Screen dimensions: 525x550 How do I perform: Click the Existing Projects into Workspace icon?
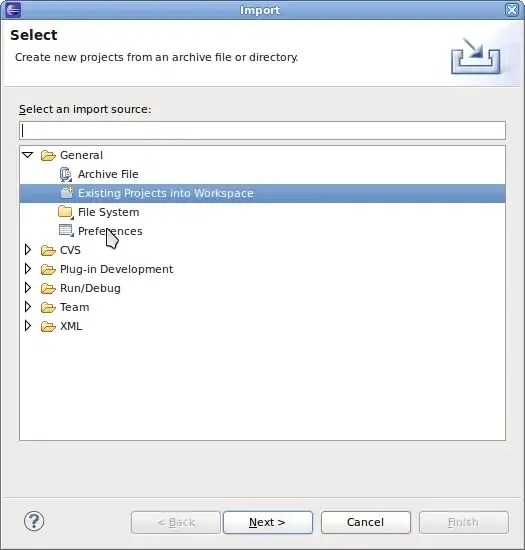pos(66,193)
